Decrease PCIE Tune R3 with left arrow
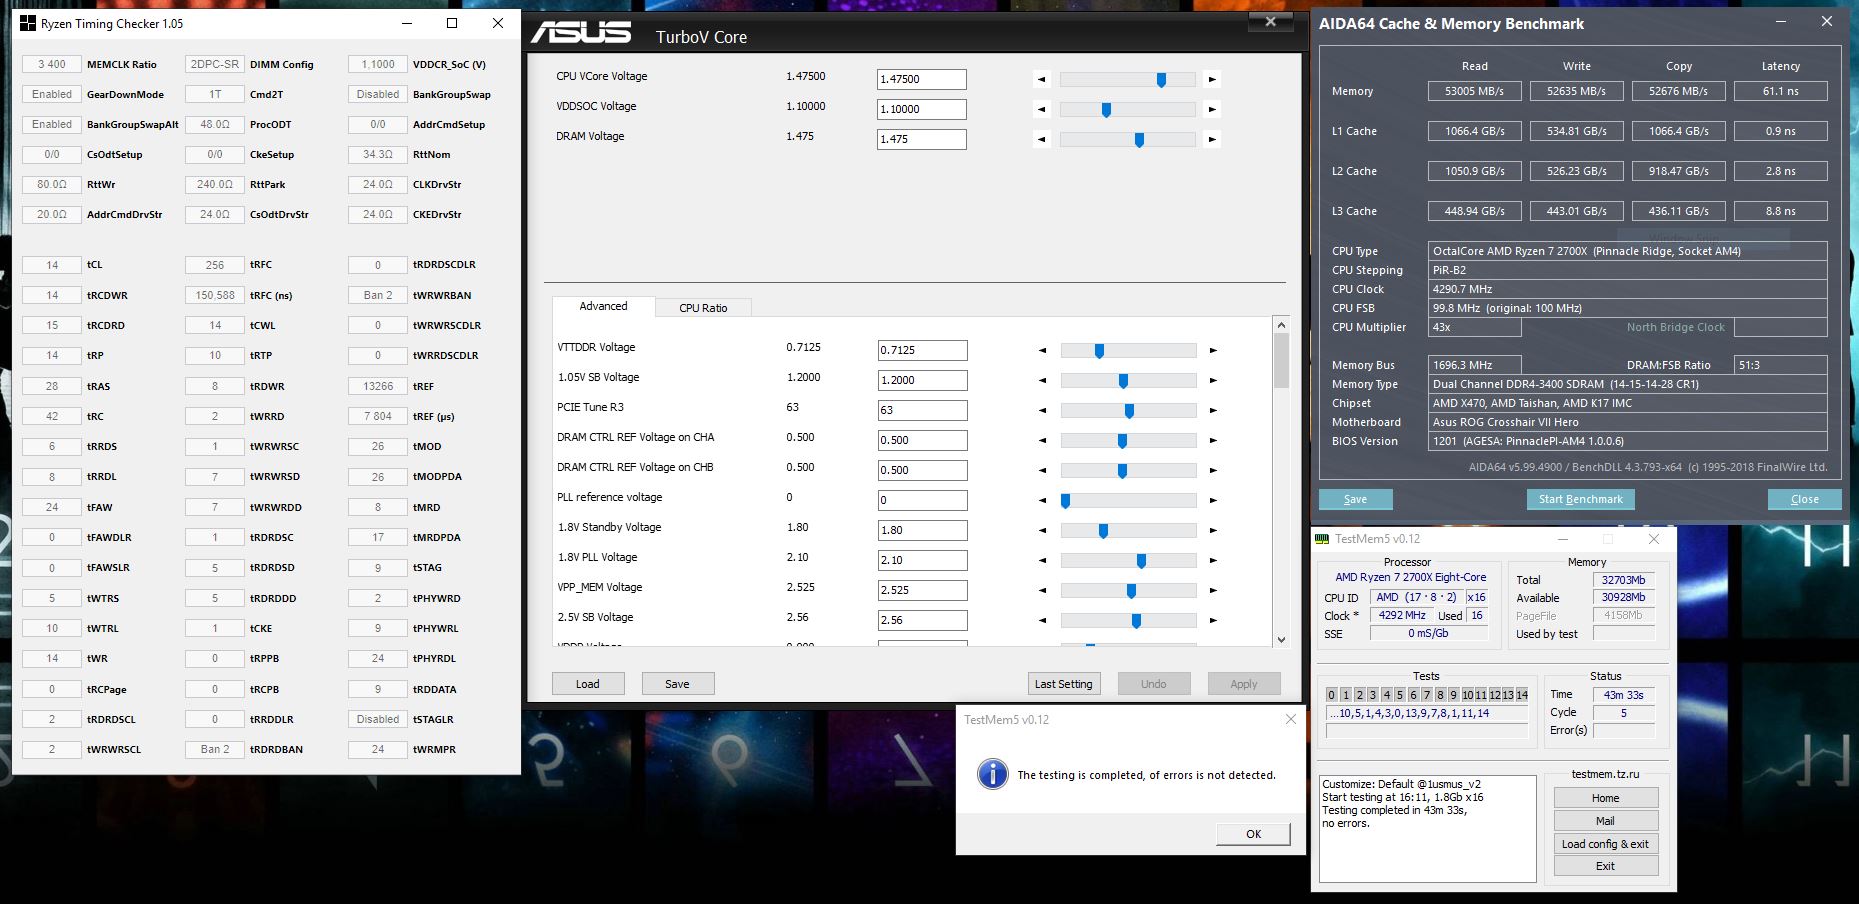This screenshot has width=1859, height=904. click(x=1043, y=410)
